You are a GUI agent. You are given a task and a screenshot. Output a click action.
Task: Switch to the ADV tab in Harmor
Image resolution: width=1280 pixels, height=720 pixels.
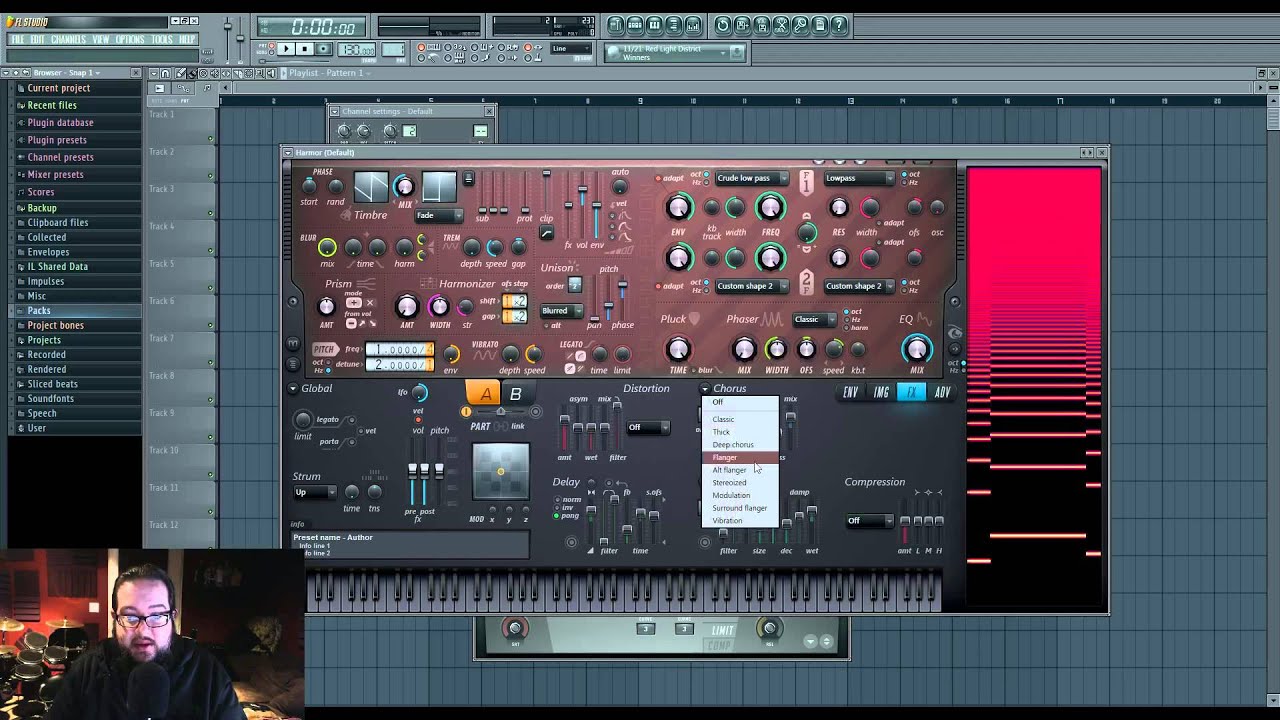pyautogui.click(x=942, y=393)
